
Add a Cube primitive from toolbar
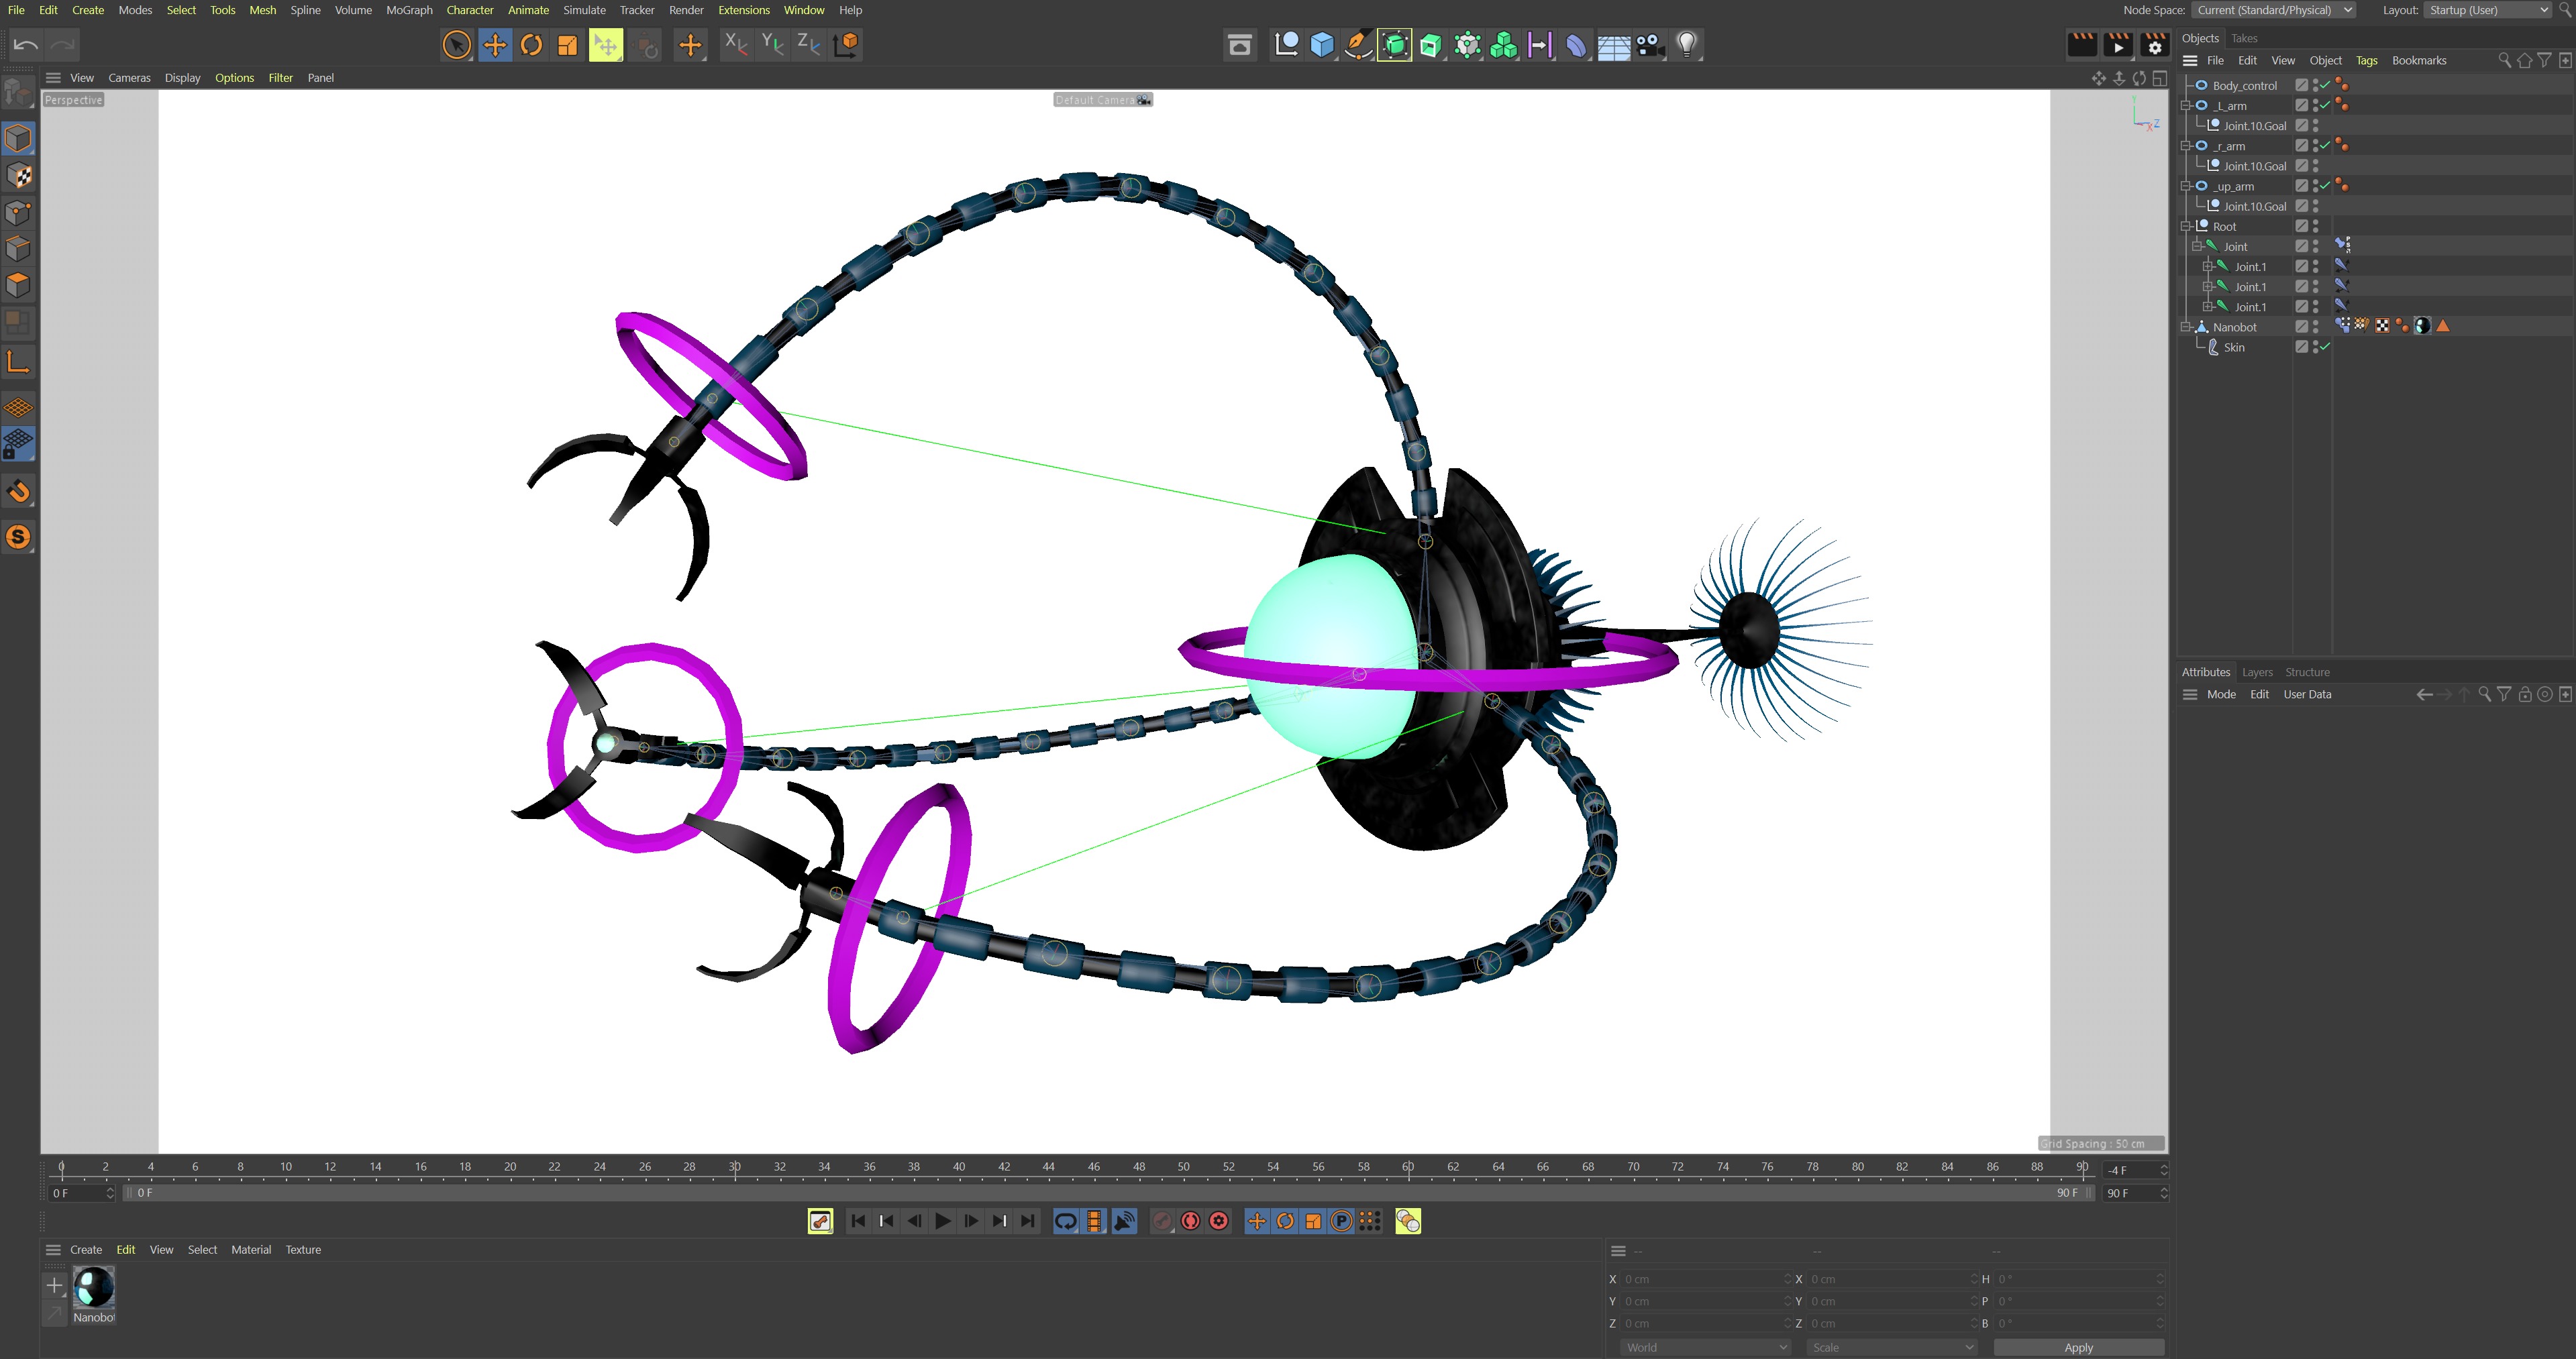tap(1322, 45)
